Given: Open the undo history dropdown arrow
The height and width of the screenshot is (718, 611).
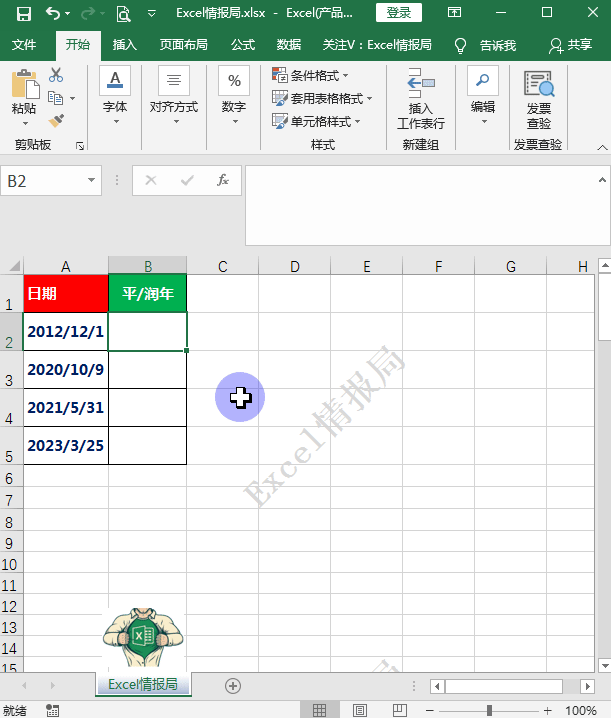Looking at the screenshot, I should (68, 14).
